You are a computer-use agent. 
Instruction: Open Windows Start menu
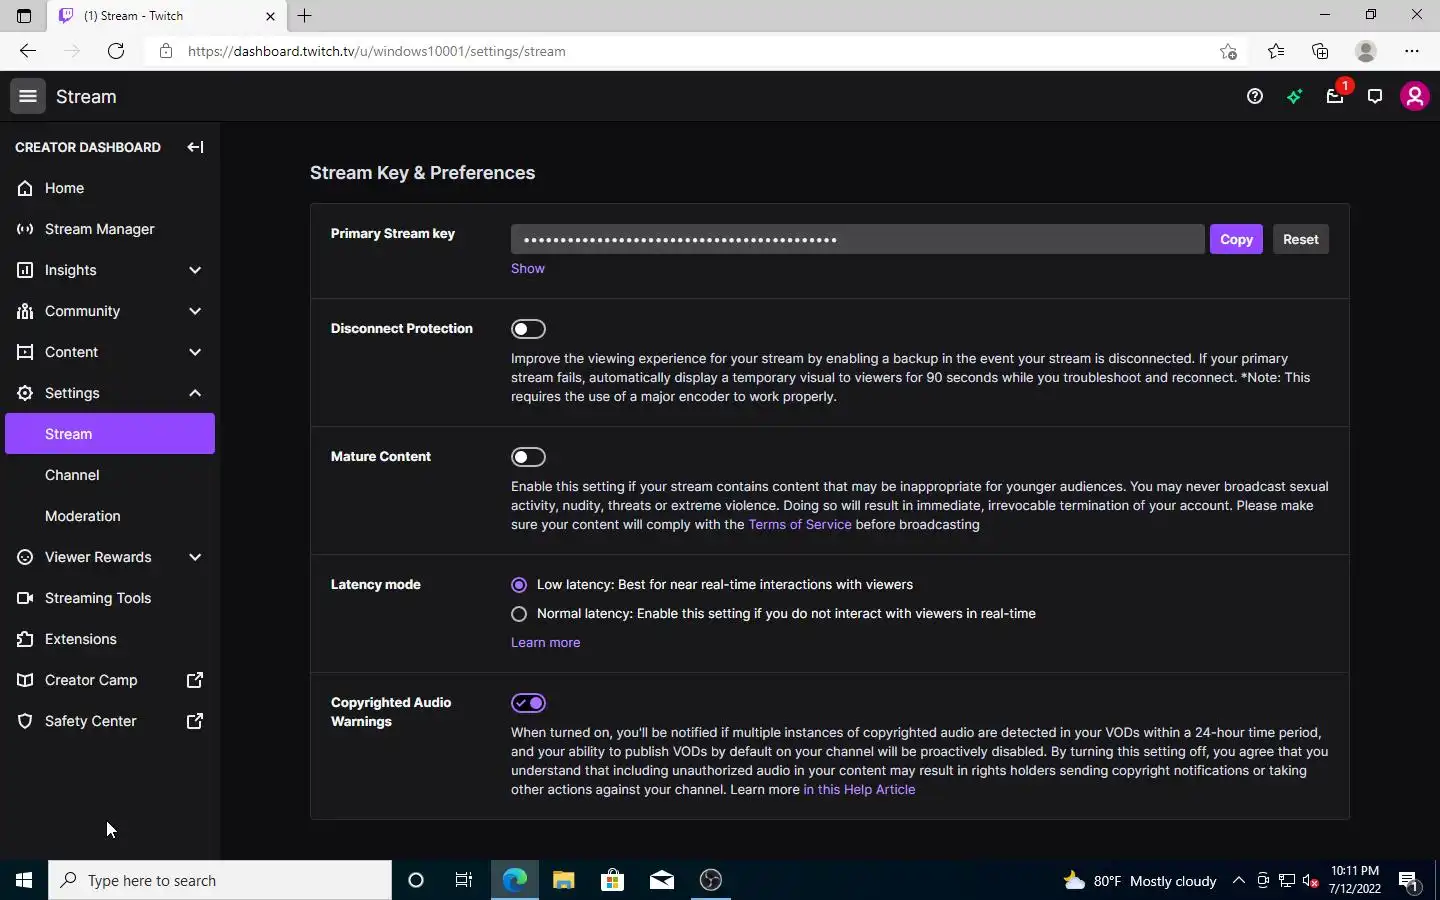[24, 880]
